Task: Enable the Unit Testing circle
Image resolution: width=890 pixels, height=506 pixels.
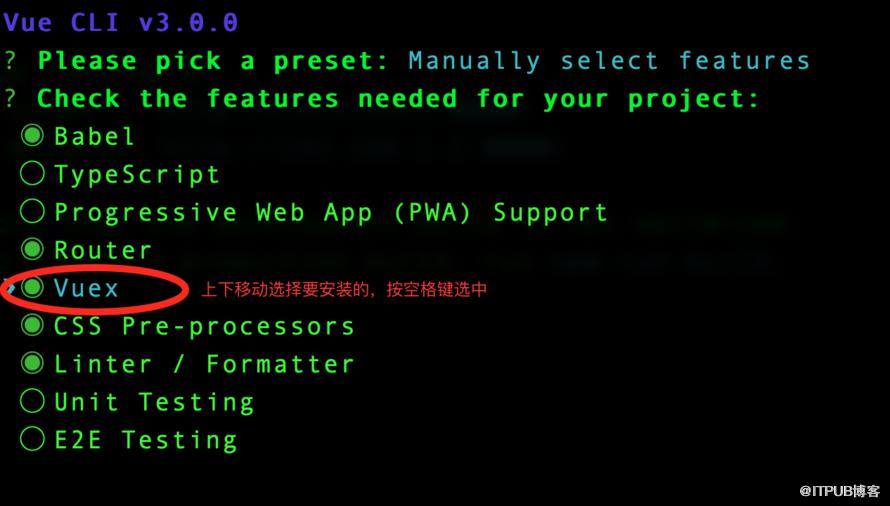Action: click(32, 401)
